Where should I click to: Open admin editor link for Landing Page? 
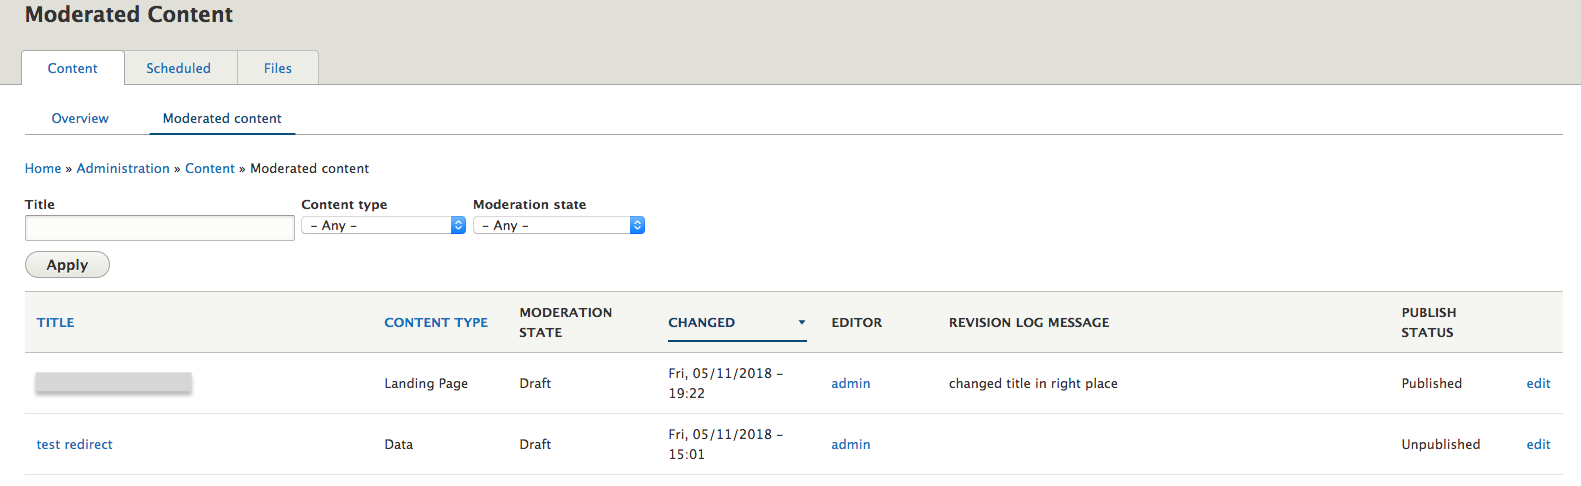tap(851, 383)
